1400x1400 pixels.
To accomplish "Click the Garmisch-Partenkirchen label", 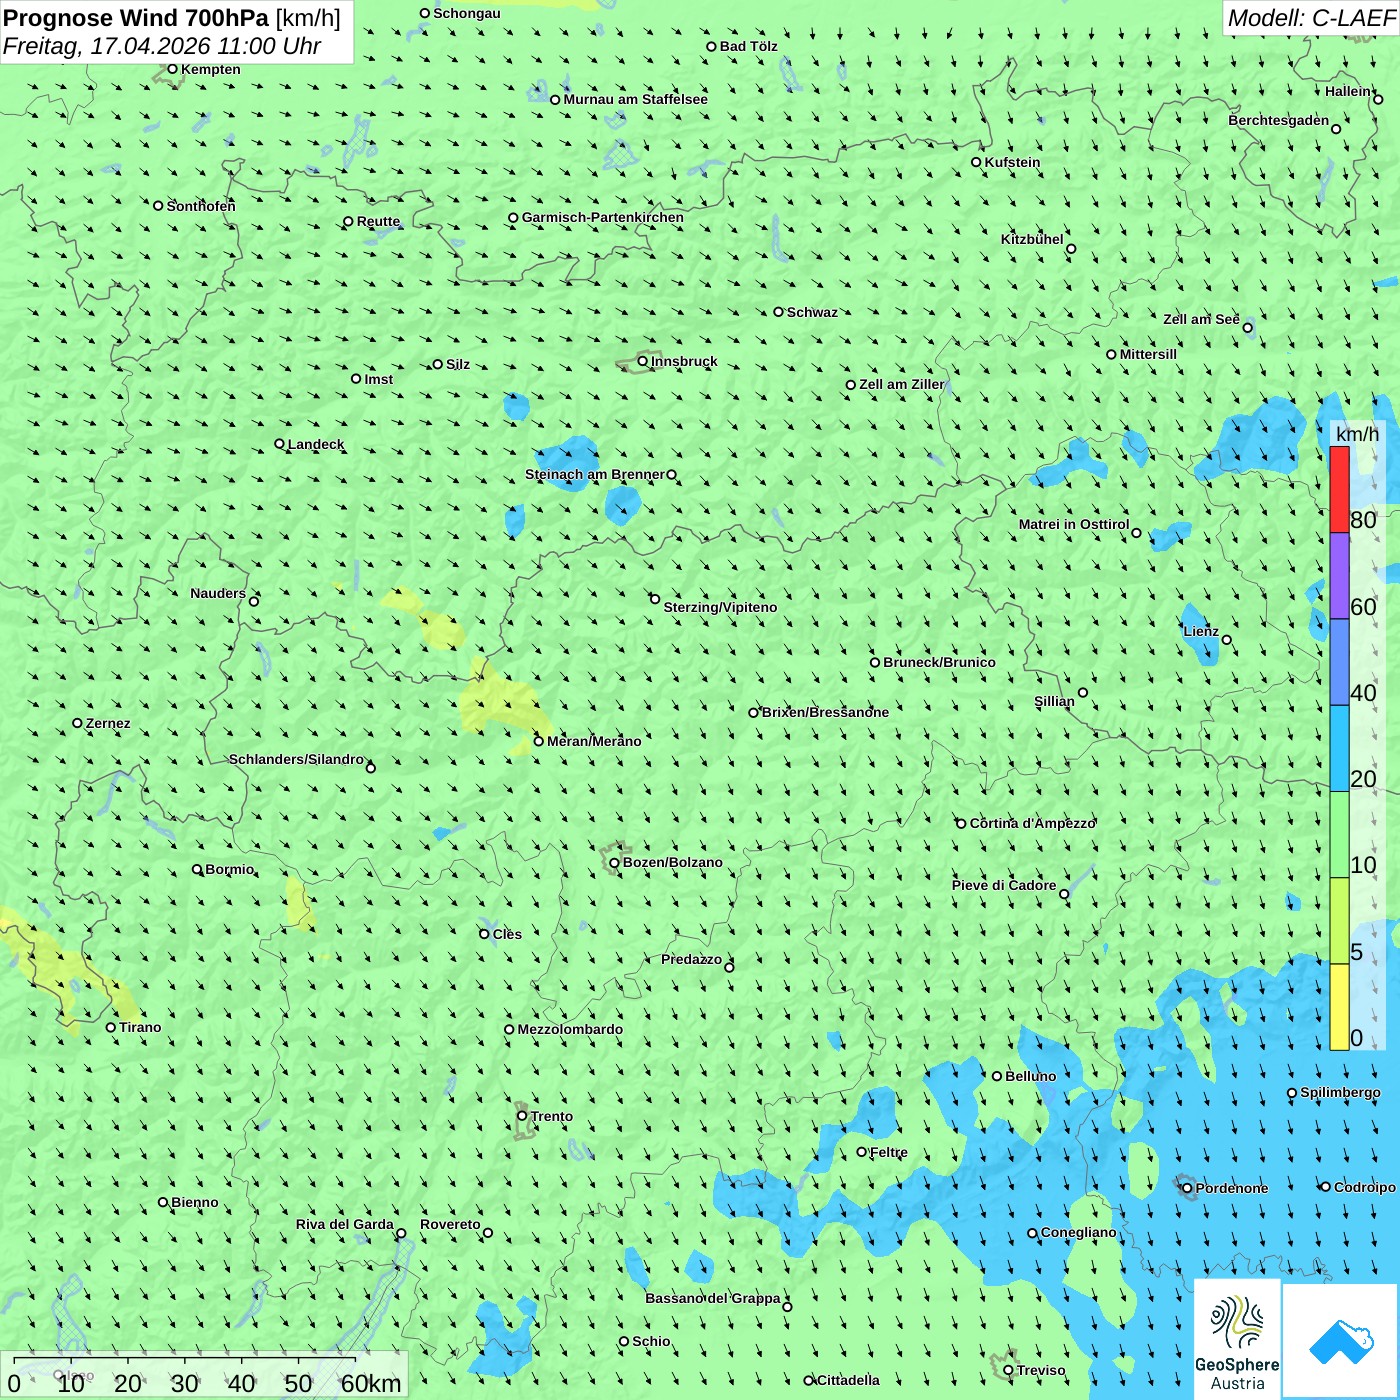I will [602, 217].
